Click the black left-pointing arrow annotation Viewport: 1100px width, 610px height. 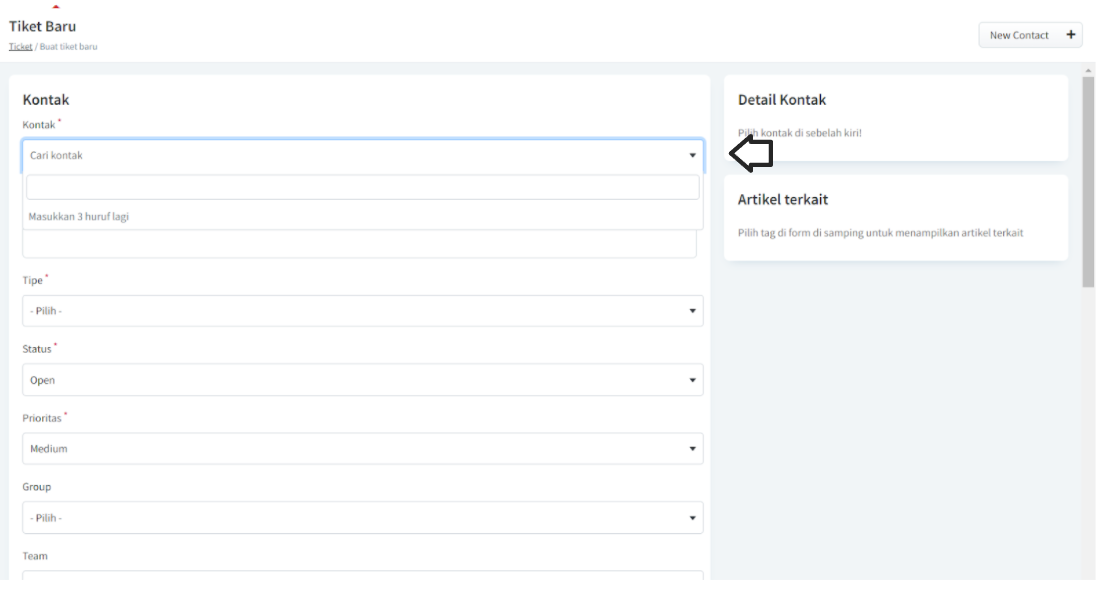(x=750, y=154)
